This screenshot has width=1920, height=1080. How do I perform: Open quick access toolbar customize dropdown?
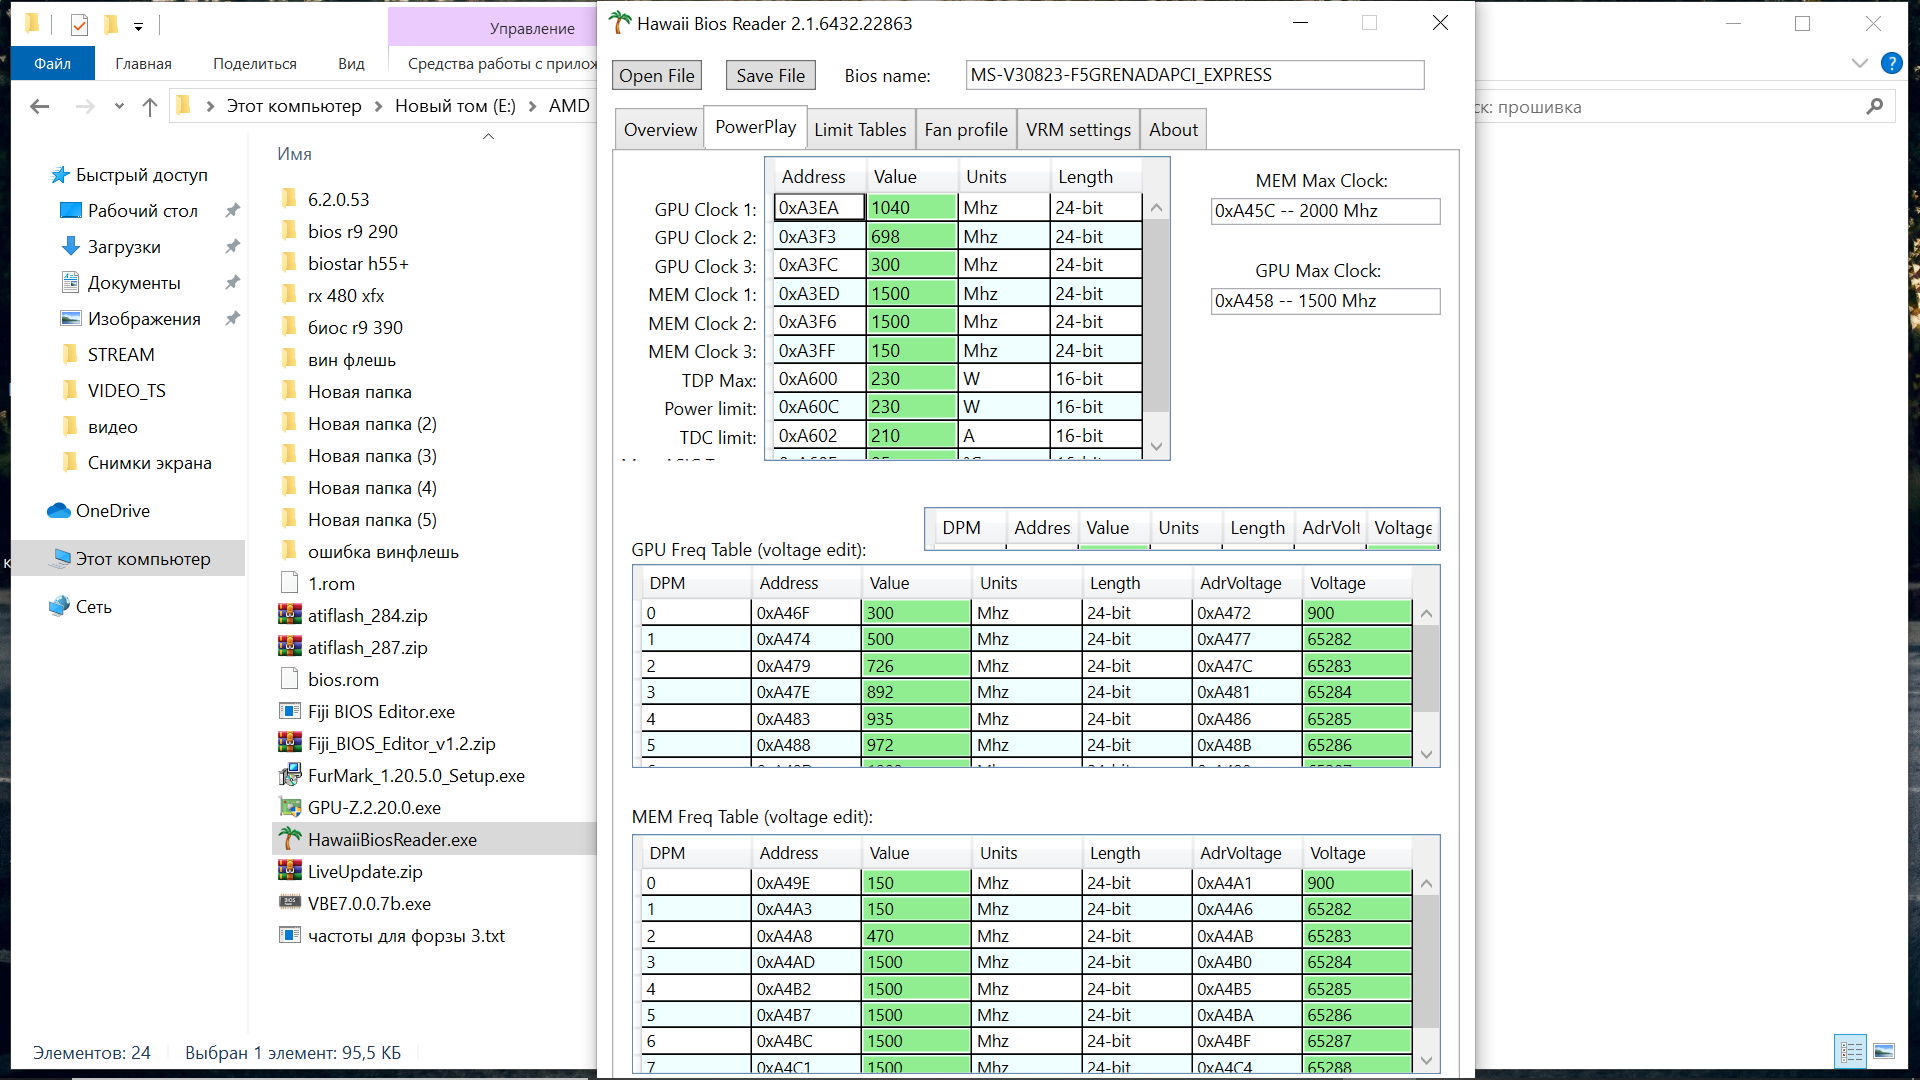138,25
